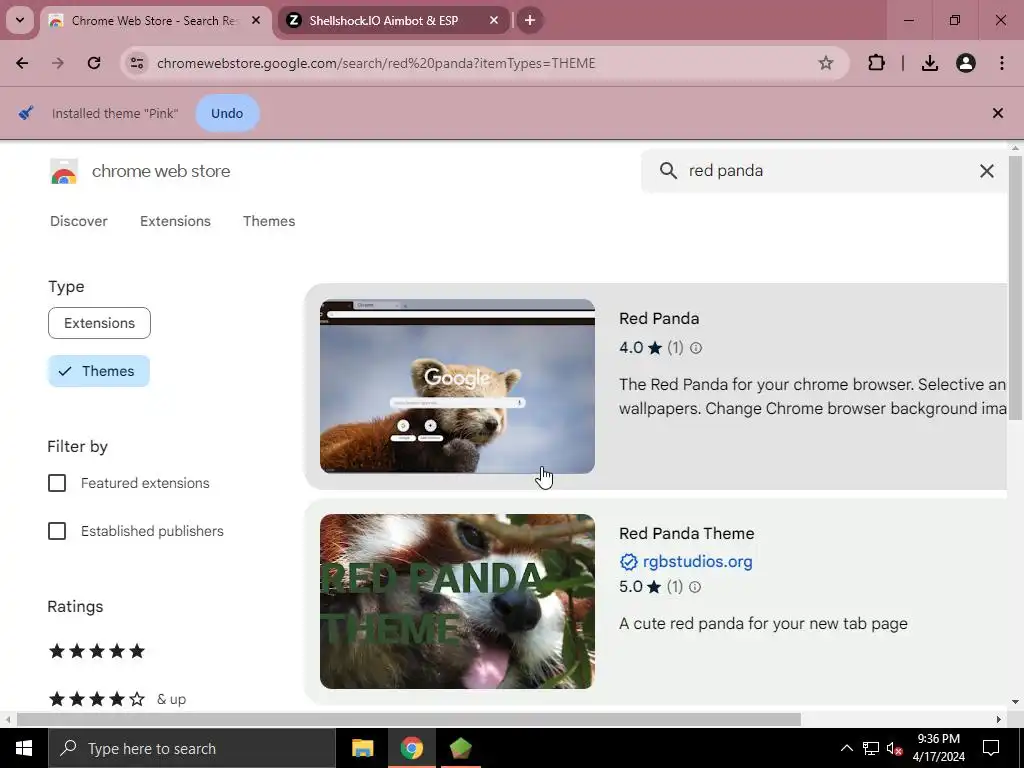Focus the address bar URL

pyautogui.click(x=376, y=63)
